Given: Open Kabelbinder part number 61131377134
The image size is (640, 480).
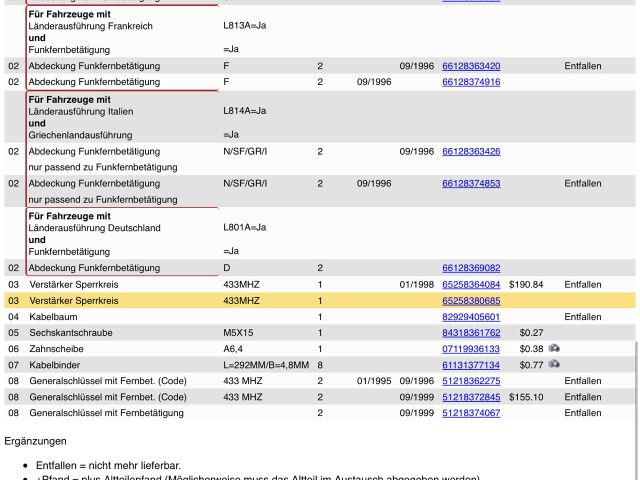Looking at the screenshot, I should [471, 365].
